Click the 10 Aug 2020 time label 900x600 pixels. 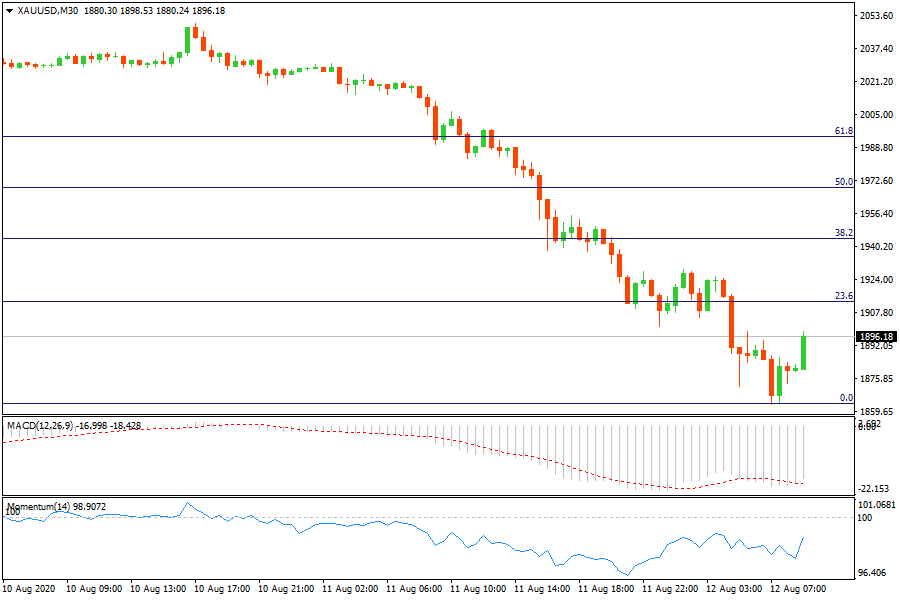tap(28, 589)
